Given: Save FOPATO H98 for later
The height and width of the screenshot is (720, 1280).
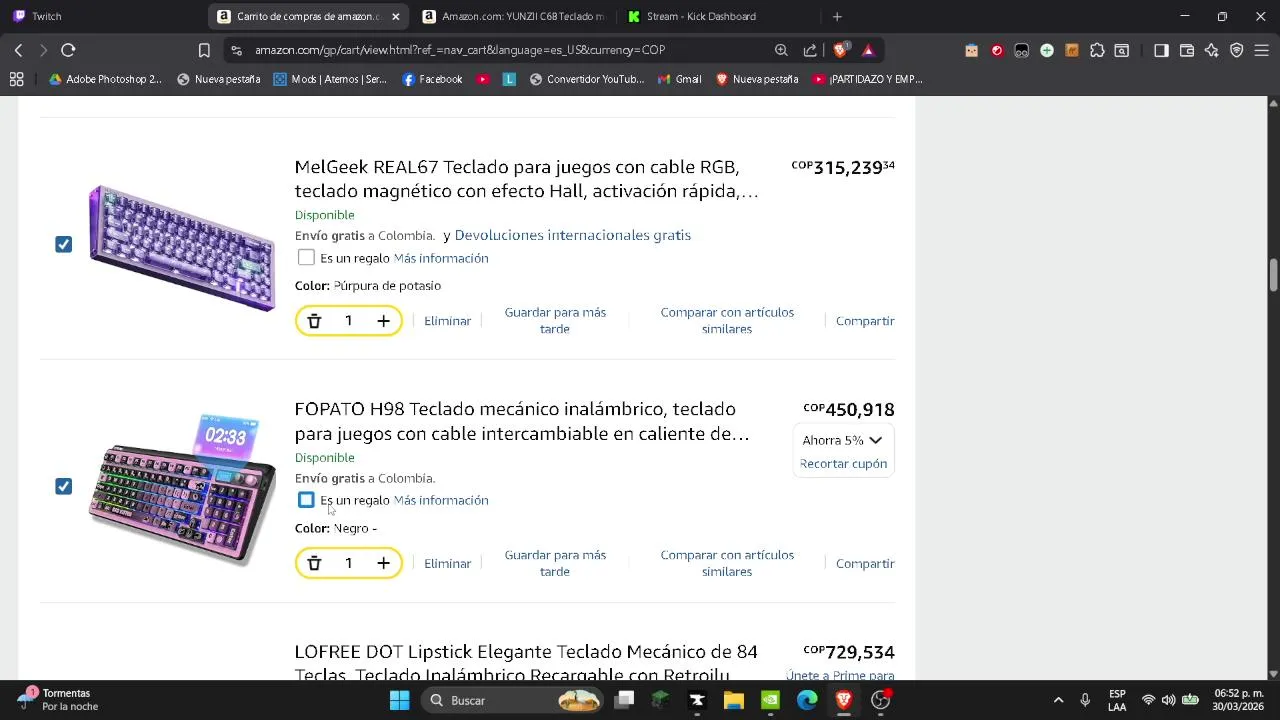Looking at the screenshot, I should click(x=555, y=563).
